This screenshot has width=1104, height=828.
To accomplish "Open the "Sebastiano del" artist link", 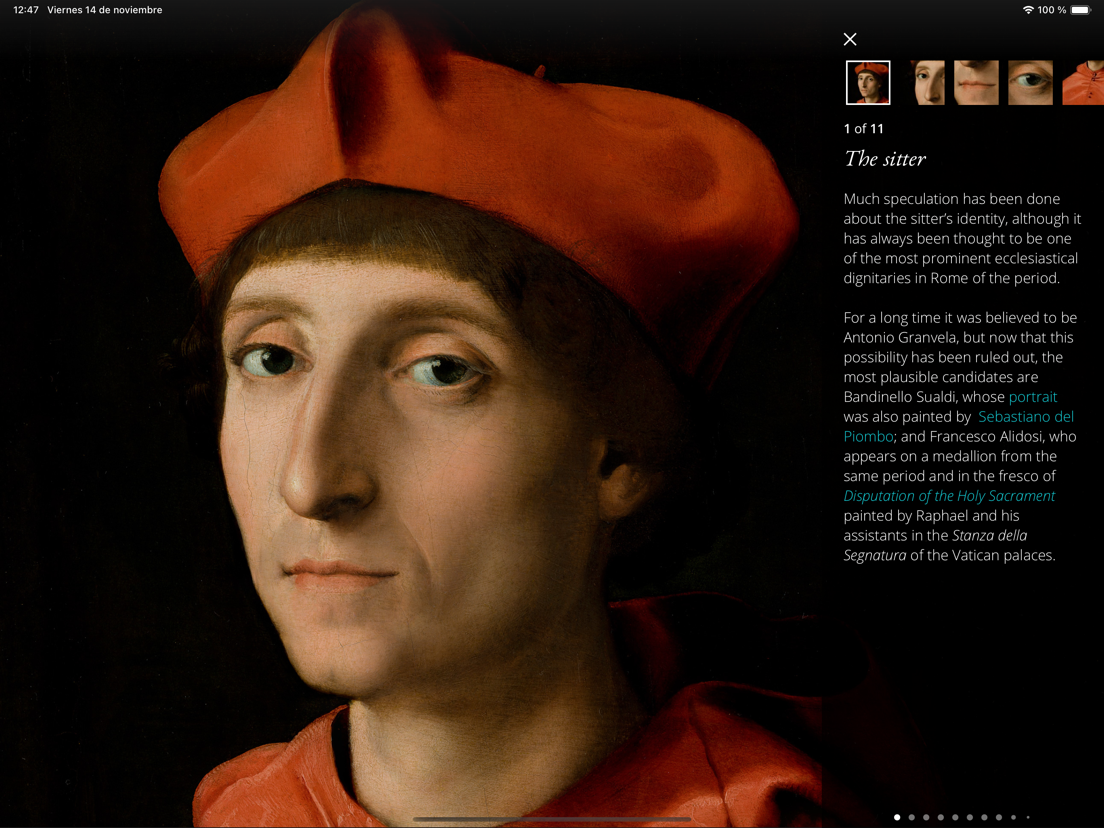I will click(x=1026, y=417).
